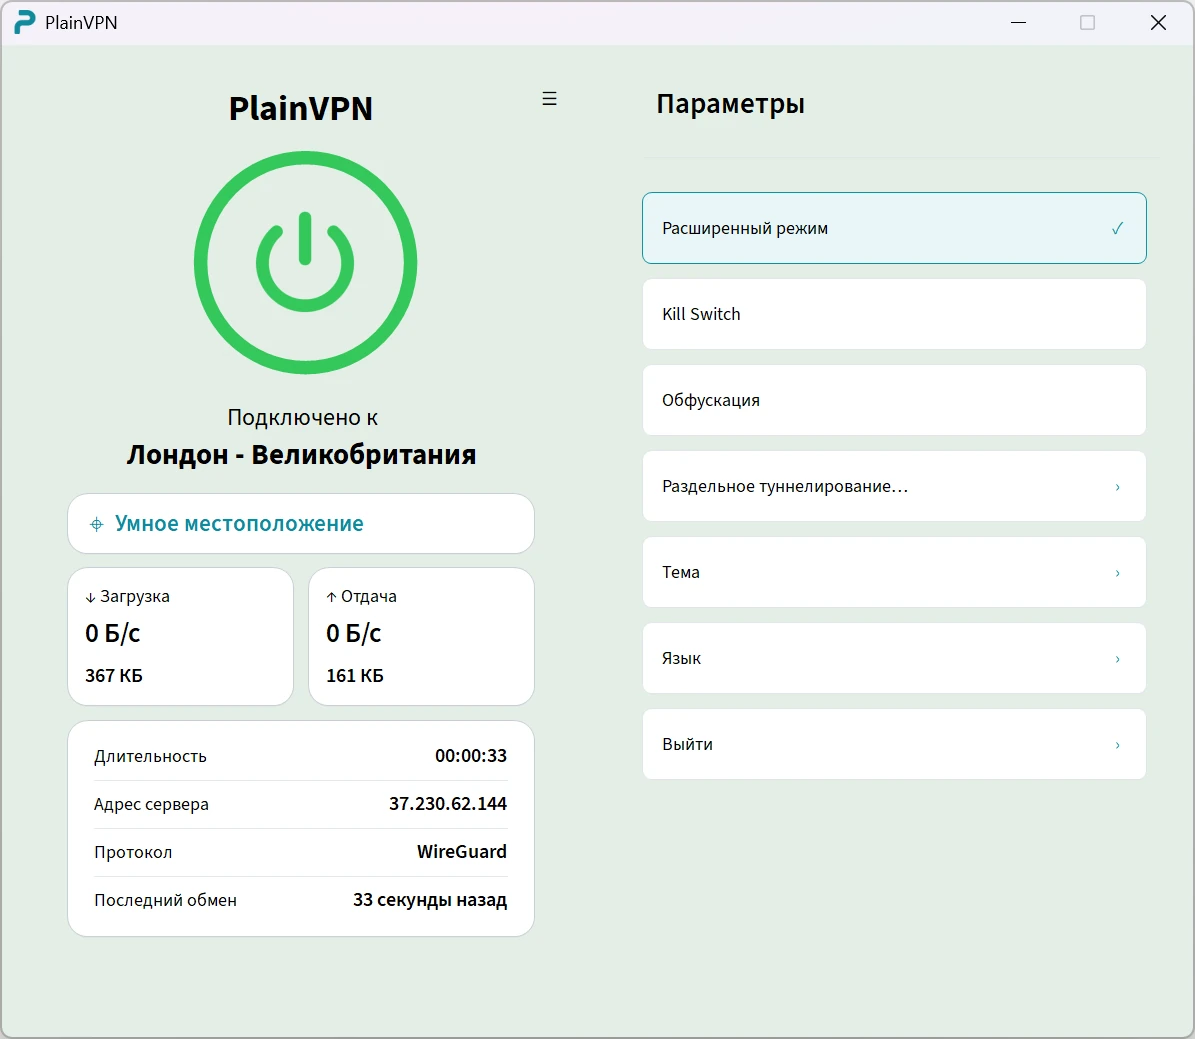Click the Умное местоположение button
This screenshot has height=1039, width=1195.
tap(301, 524)
